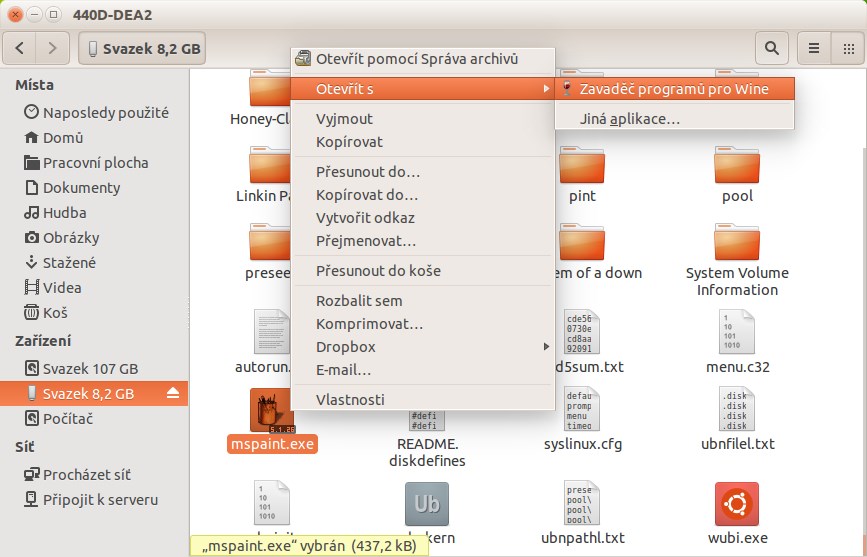The image size is (867, 557).
Task: Go back with the left arrow button
Action: pyautogui.click(x=20, y=48)
